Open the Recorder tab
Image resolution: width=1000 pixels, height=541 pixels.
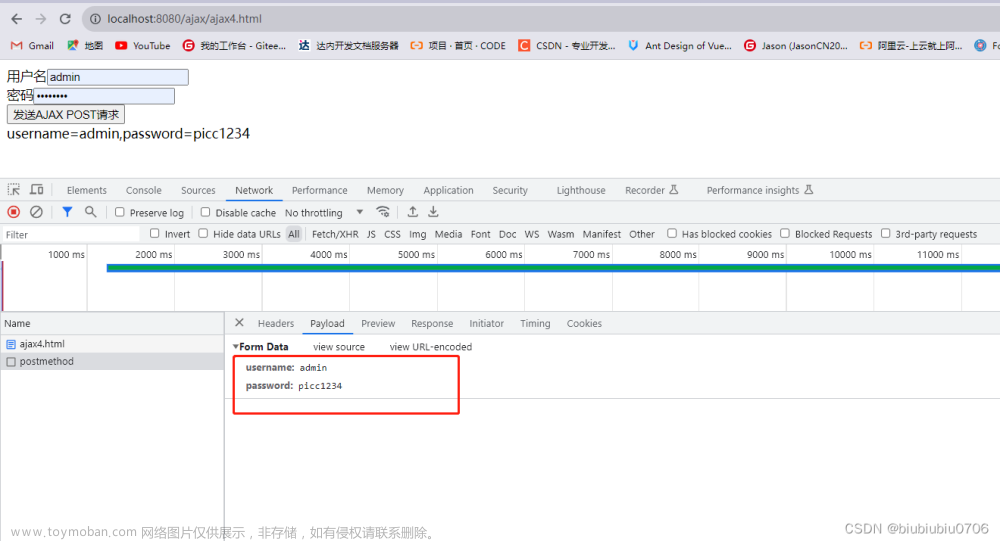point(651,190)
